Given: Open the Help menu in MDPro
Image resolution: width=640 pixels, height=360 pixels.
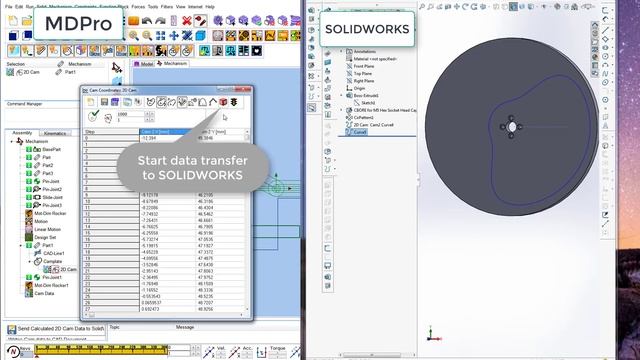Looking at the screenshot, I should 210,7.
